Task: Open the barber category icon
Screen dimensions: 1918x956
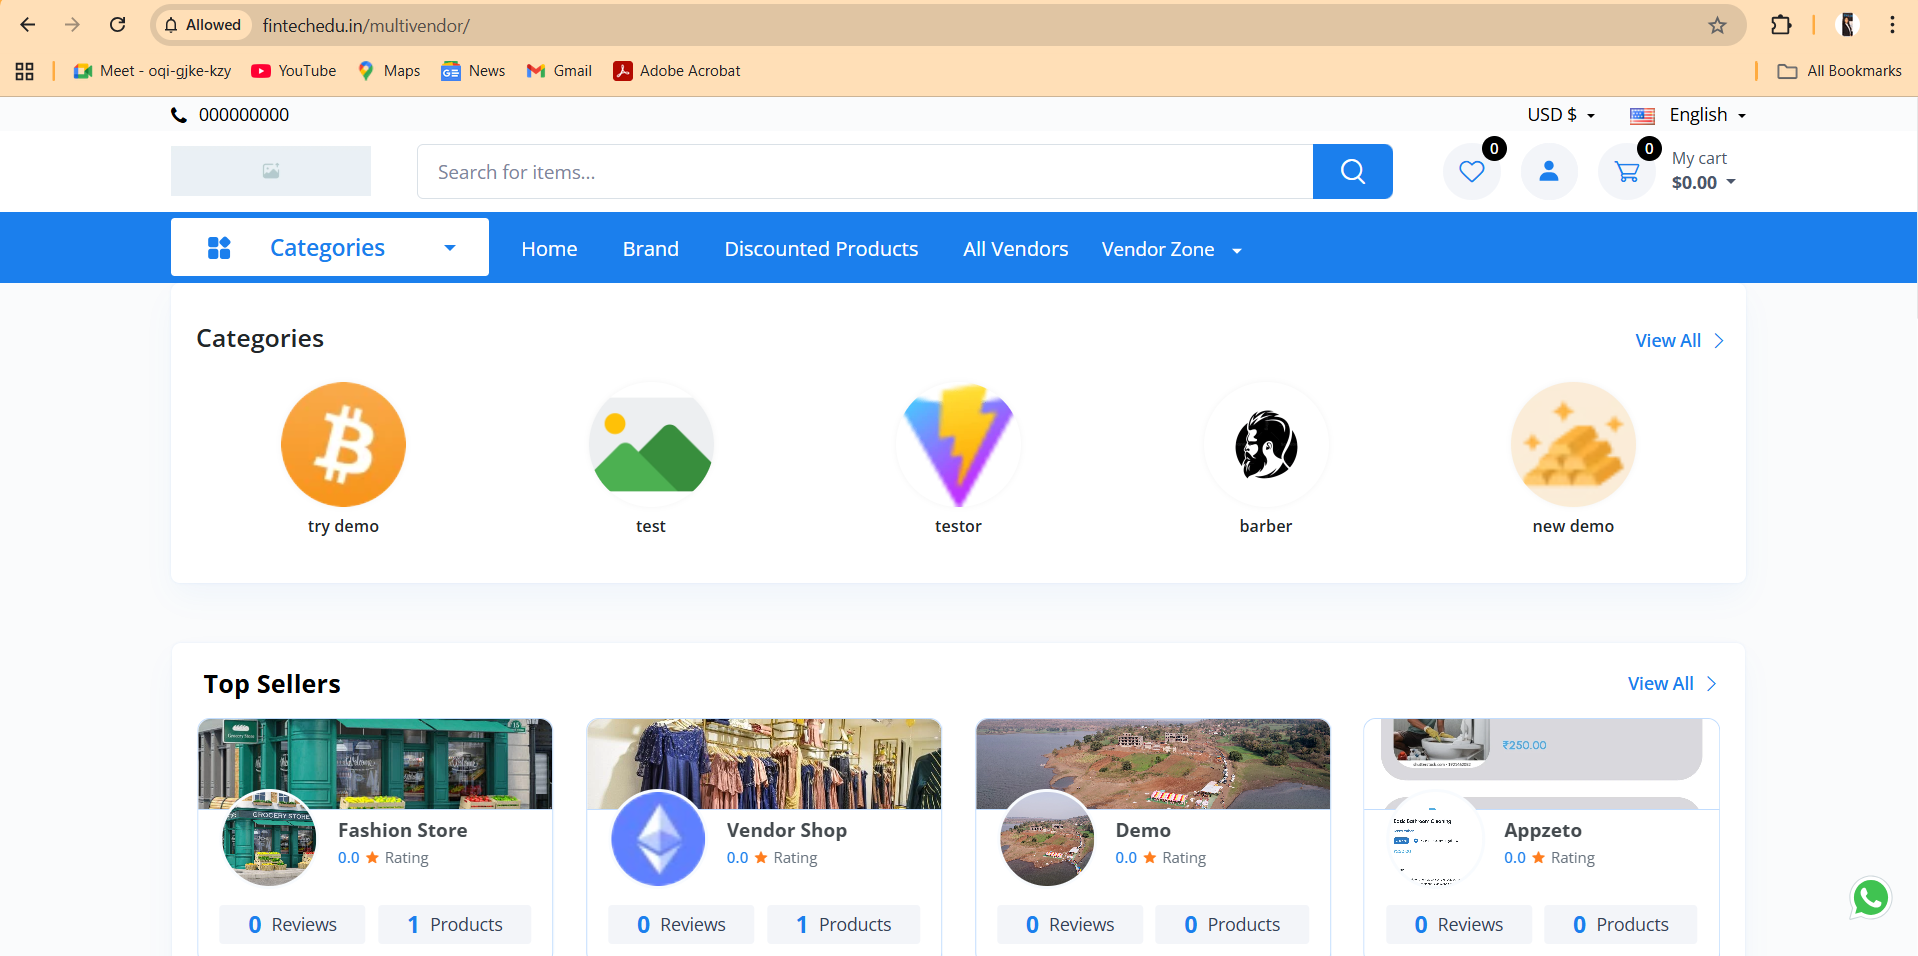Action: pos(1265,445)
